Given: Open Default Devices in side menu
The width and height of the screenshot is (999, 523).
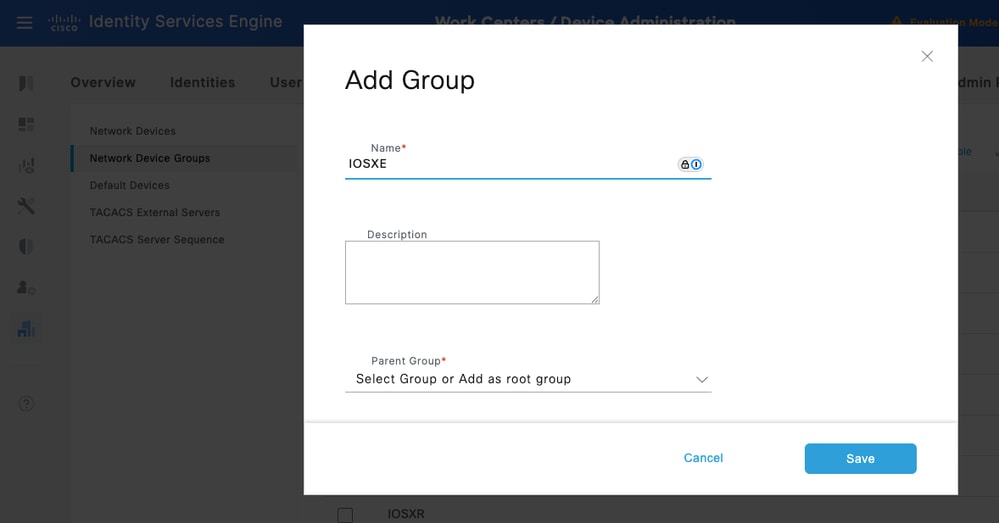Looking at the screenshot, I should point(129,185).
